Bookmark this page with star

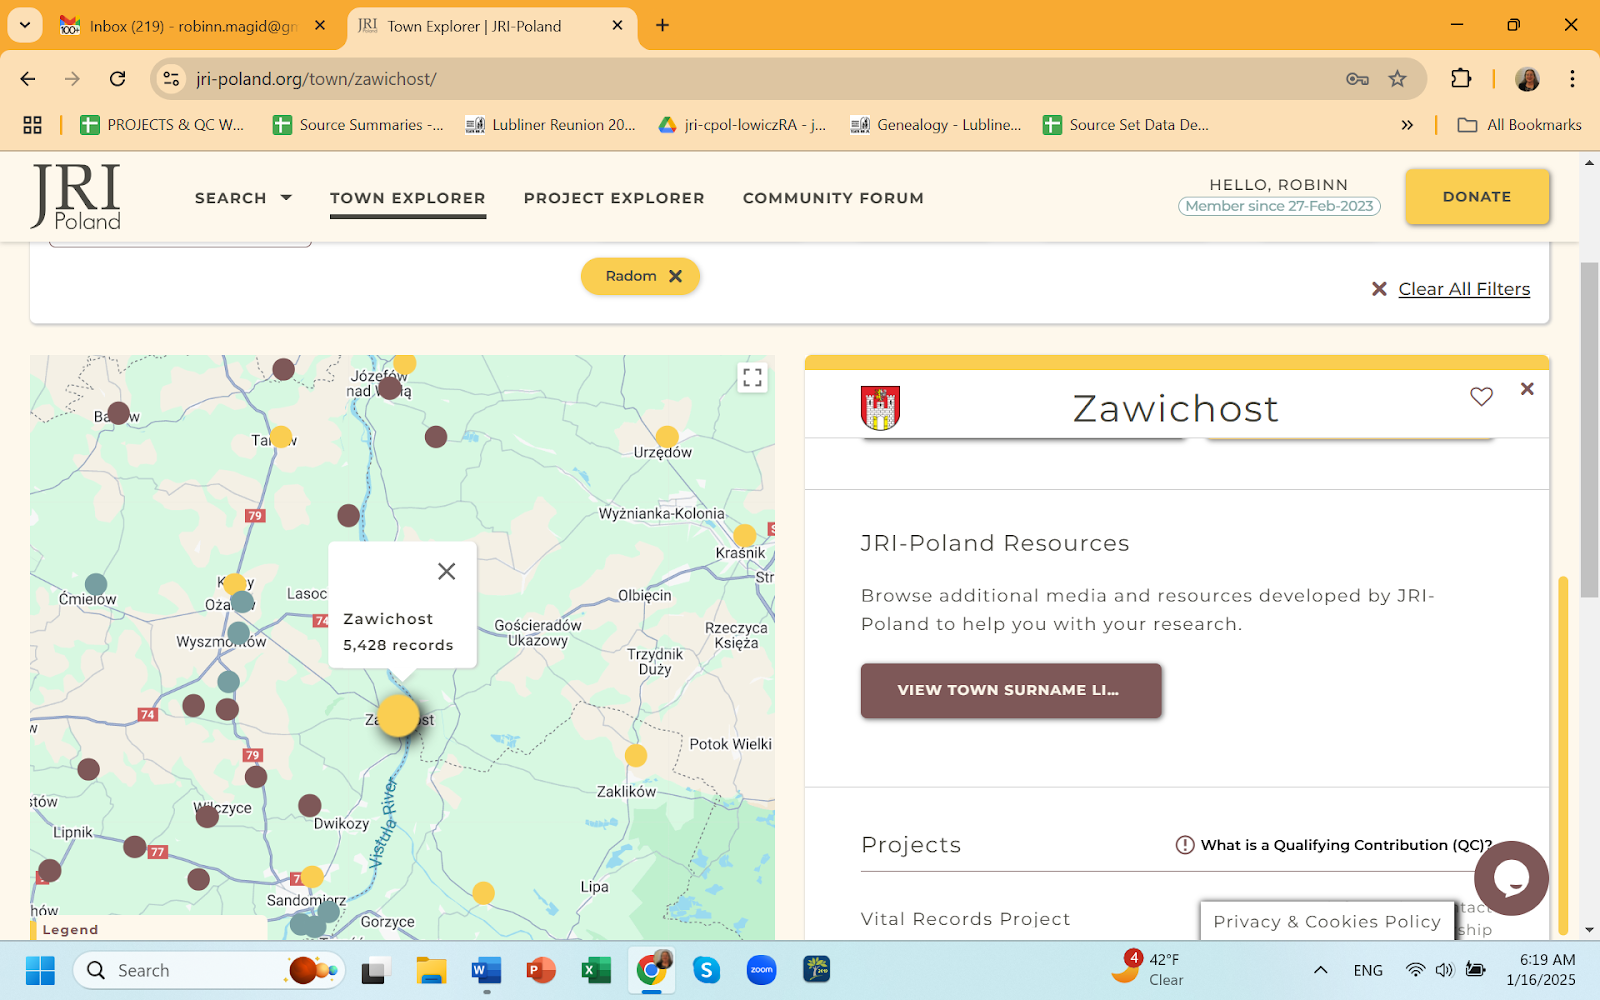tap(1397, 79)
